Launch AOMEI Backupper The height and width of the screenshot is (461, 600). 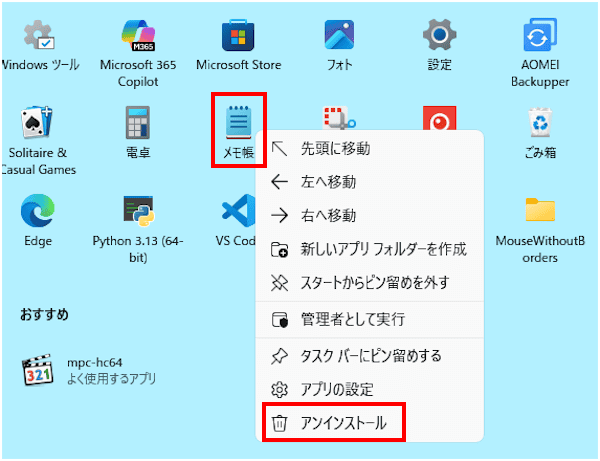point(540,35)
